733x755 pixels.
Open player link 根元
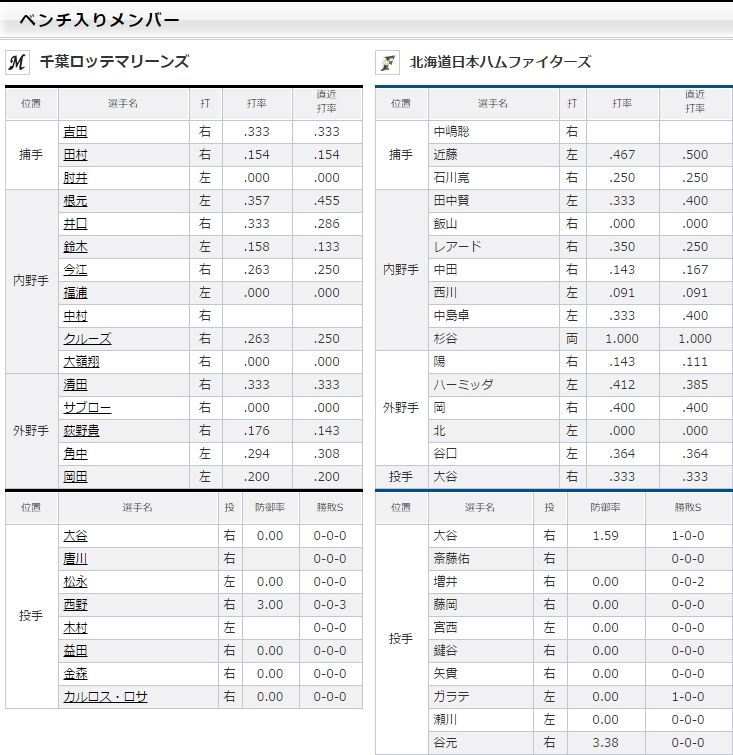[x=76, y=201]
